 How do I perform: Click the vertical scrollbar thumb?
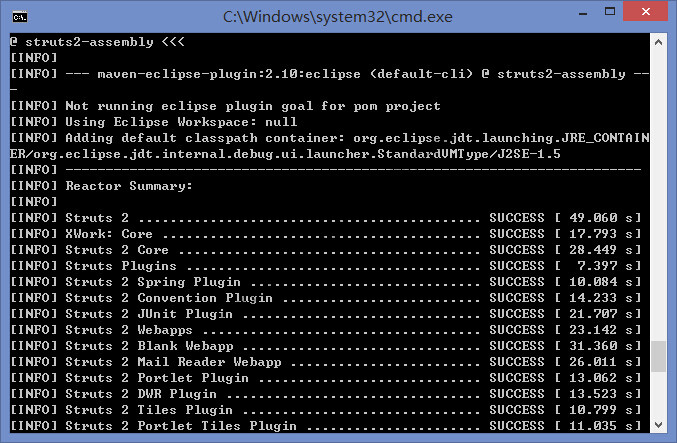pos(658,357)
